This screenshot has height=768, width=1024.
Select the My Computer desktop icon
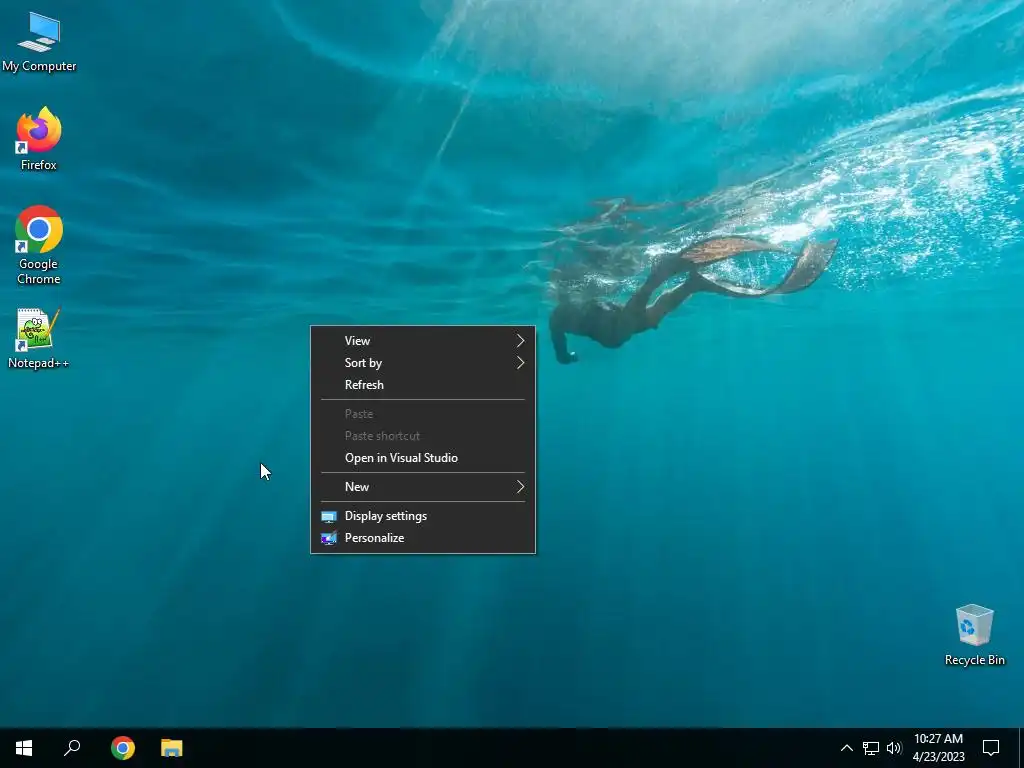(39, 42)
